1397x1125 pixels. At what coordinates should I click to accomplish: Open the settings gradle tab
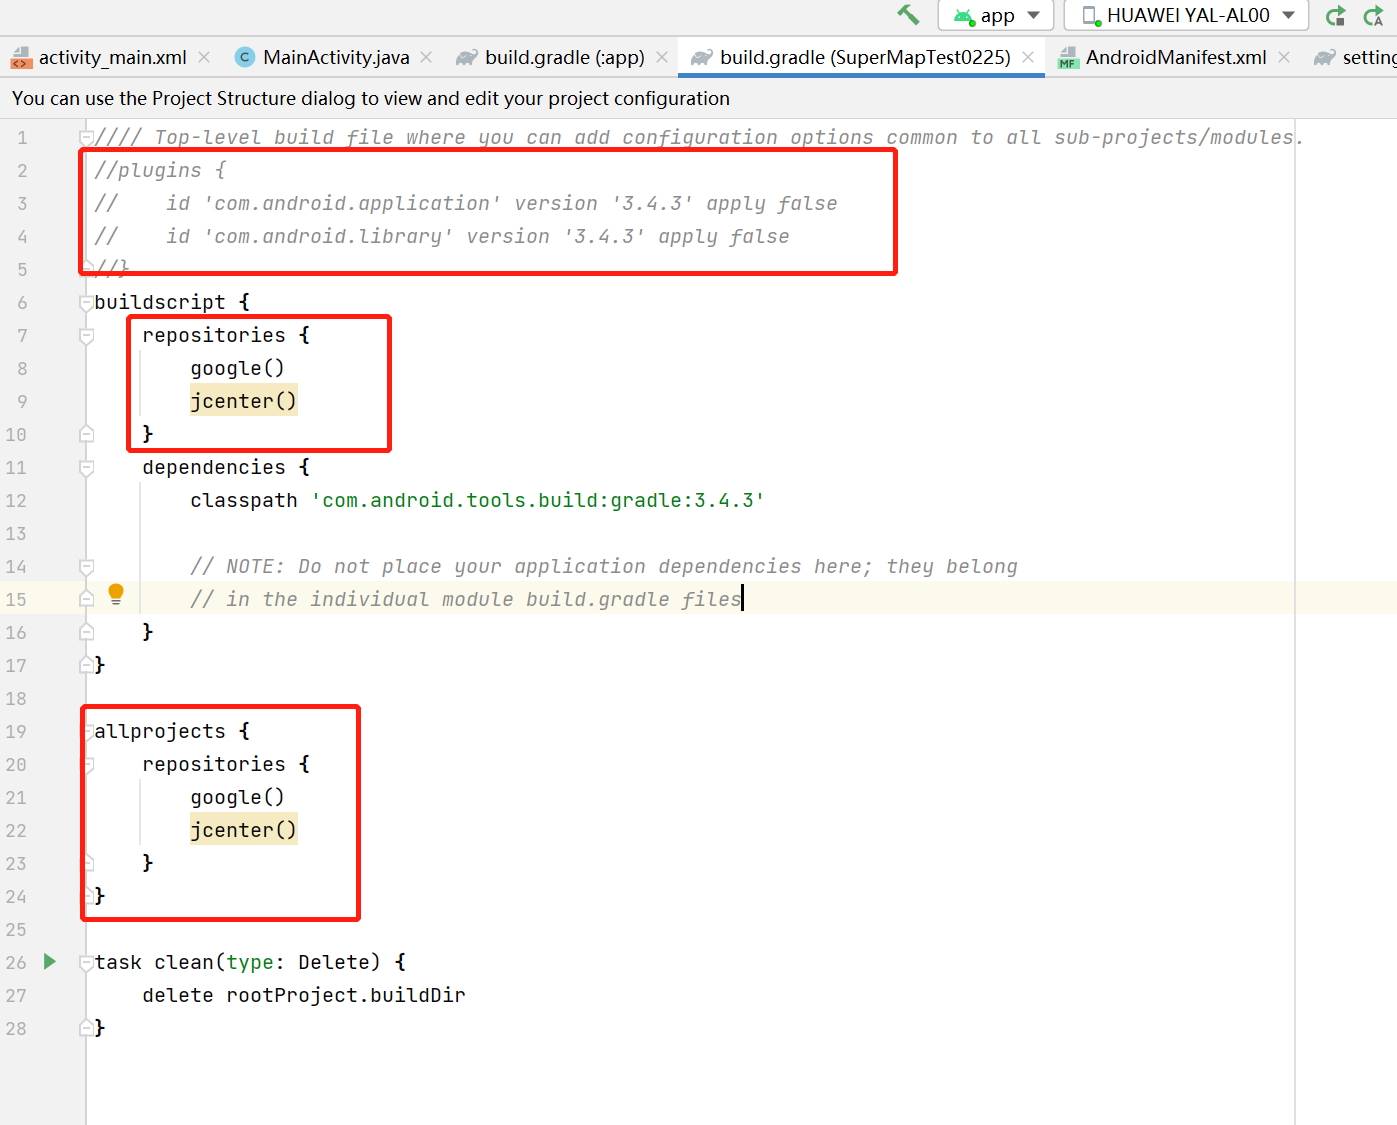[x=1354, y=57]
